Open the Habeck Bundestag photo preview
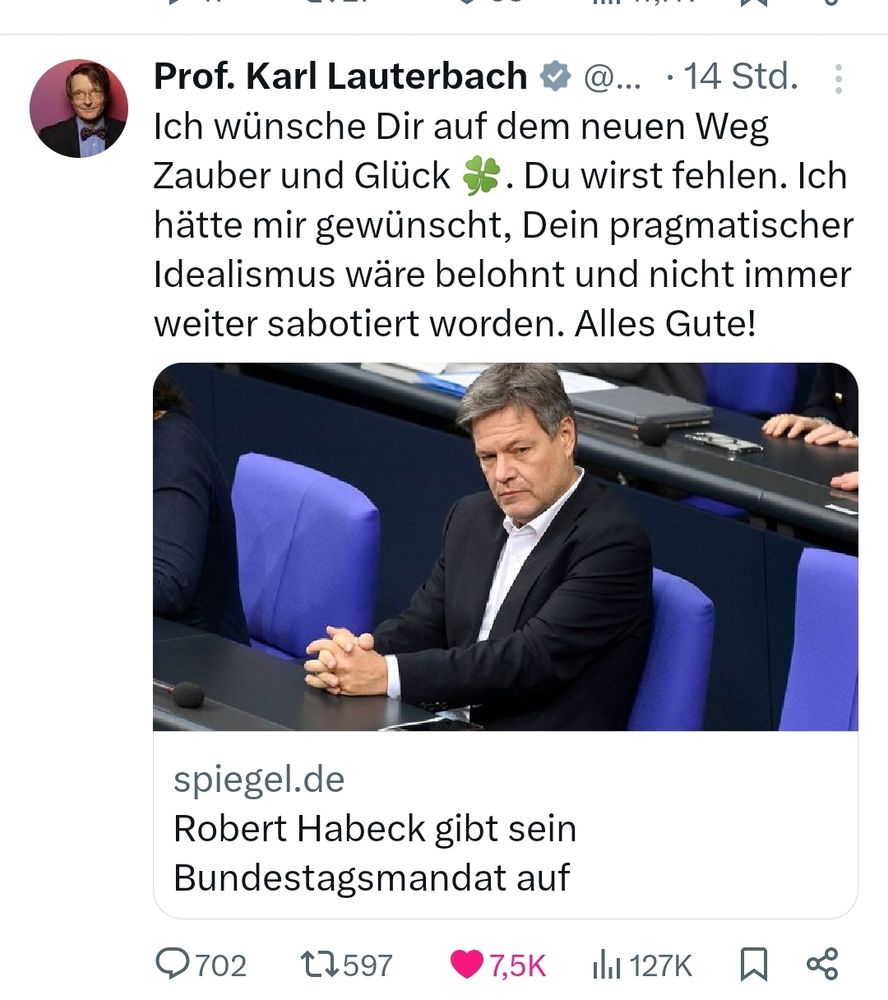 (x=505, y=547)
